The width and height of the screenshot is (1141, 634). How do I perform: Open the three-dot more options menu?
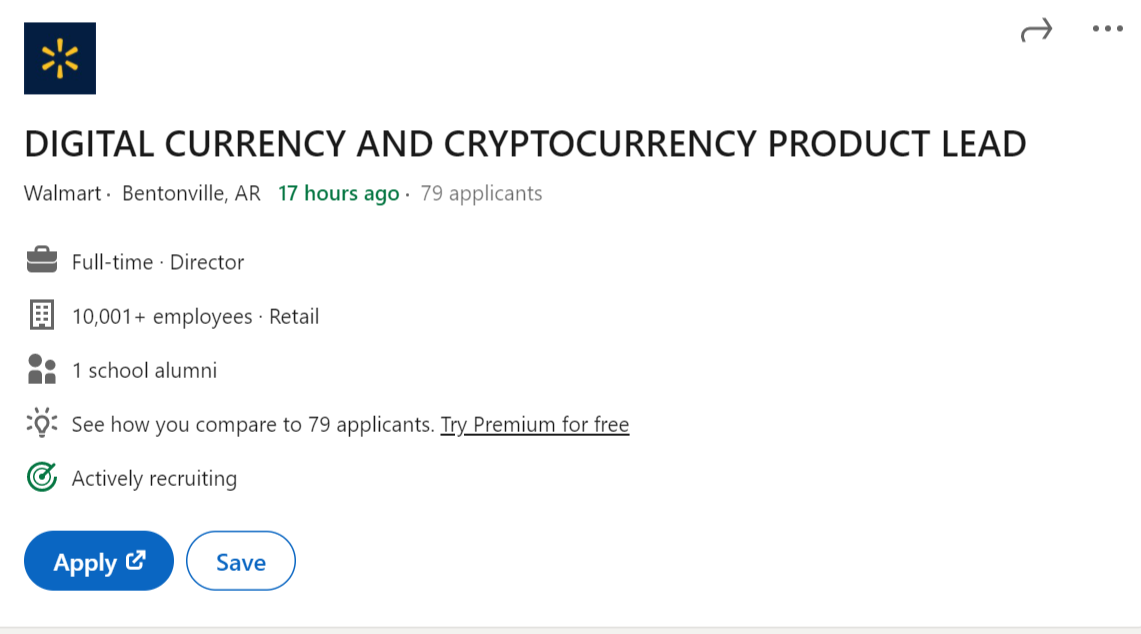(x=1107, y=29)
